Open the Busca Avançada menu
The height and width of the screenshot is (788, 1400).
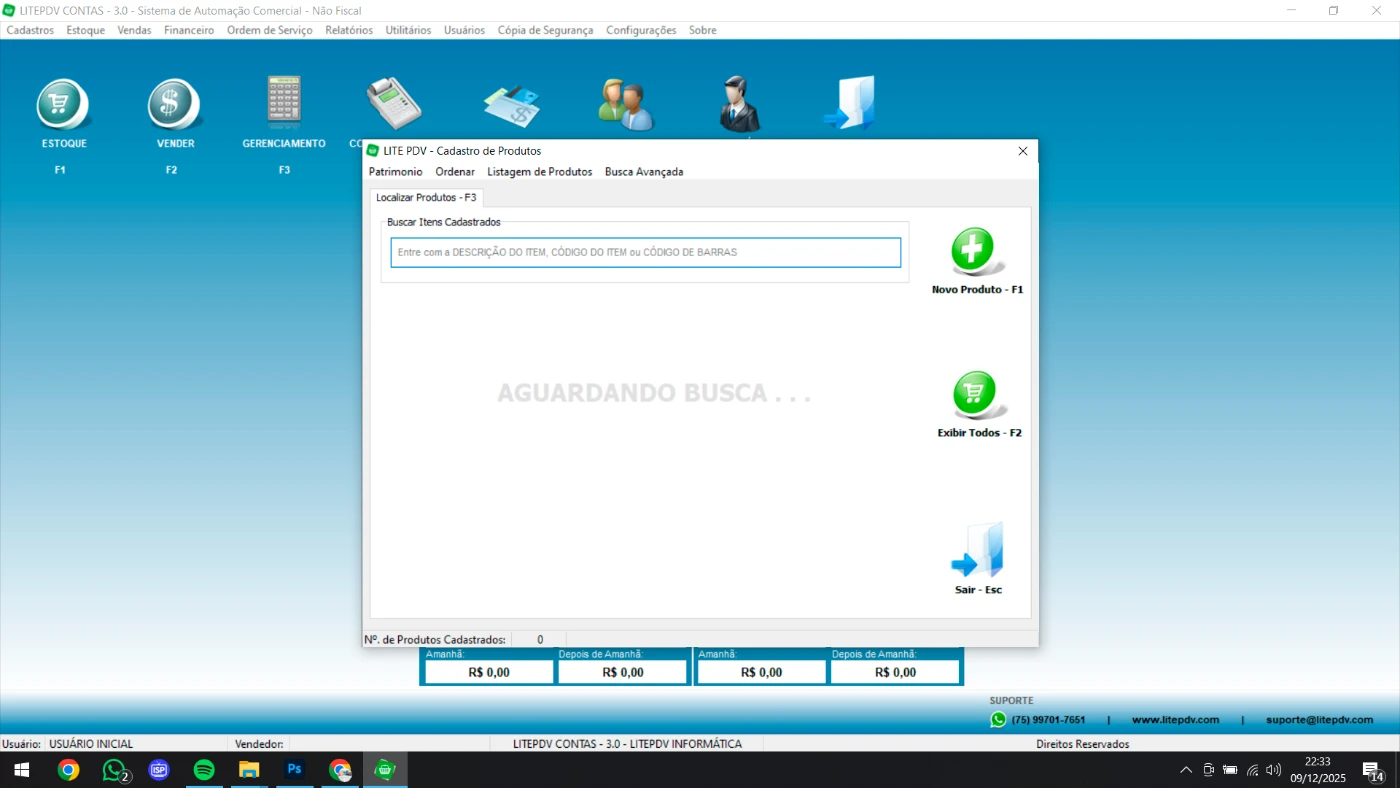644,172
